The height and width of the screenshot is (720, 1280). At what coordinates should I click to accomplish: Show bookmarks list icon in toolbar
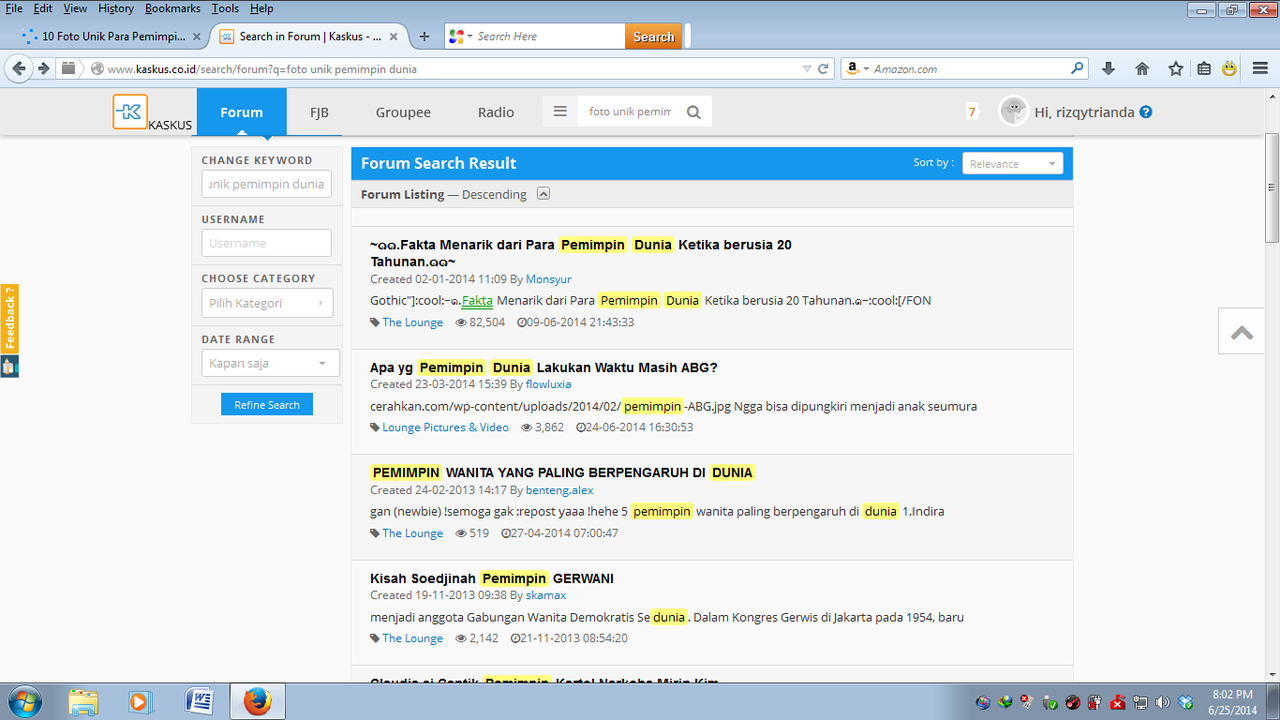tap(1204, 69)
